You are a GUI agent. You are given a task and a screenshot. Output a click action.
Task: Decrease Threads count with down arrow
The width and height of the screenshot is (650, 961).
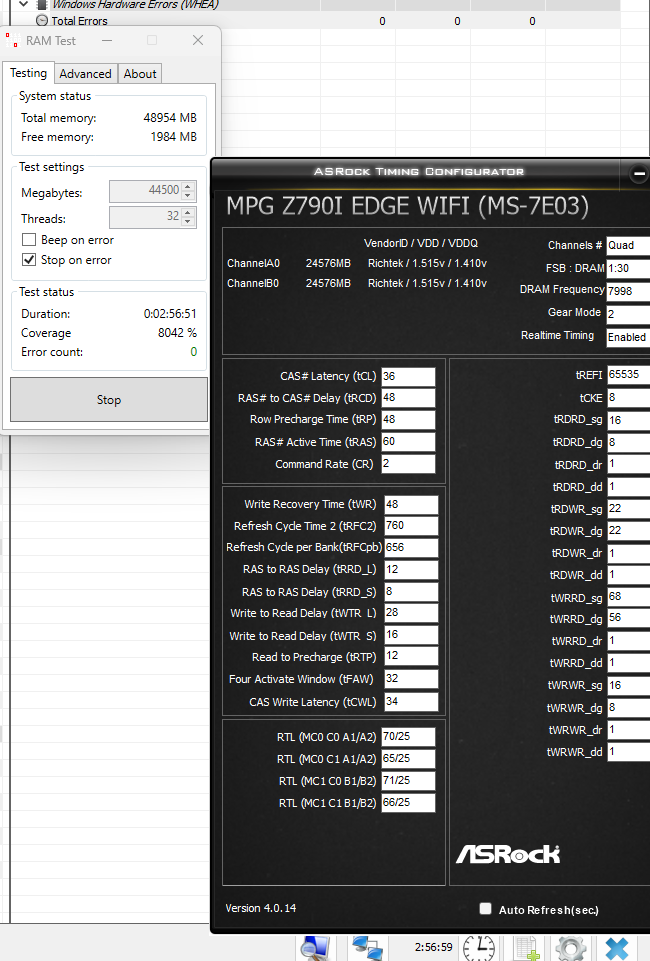[189, 222]
